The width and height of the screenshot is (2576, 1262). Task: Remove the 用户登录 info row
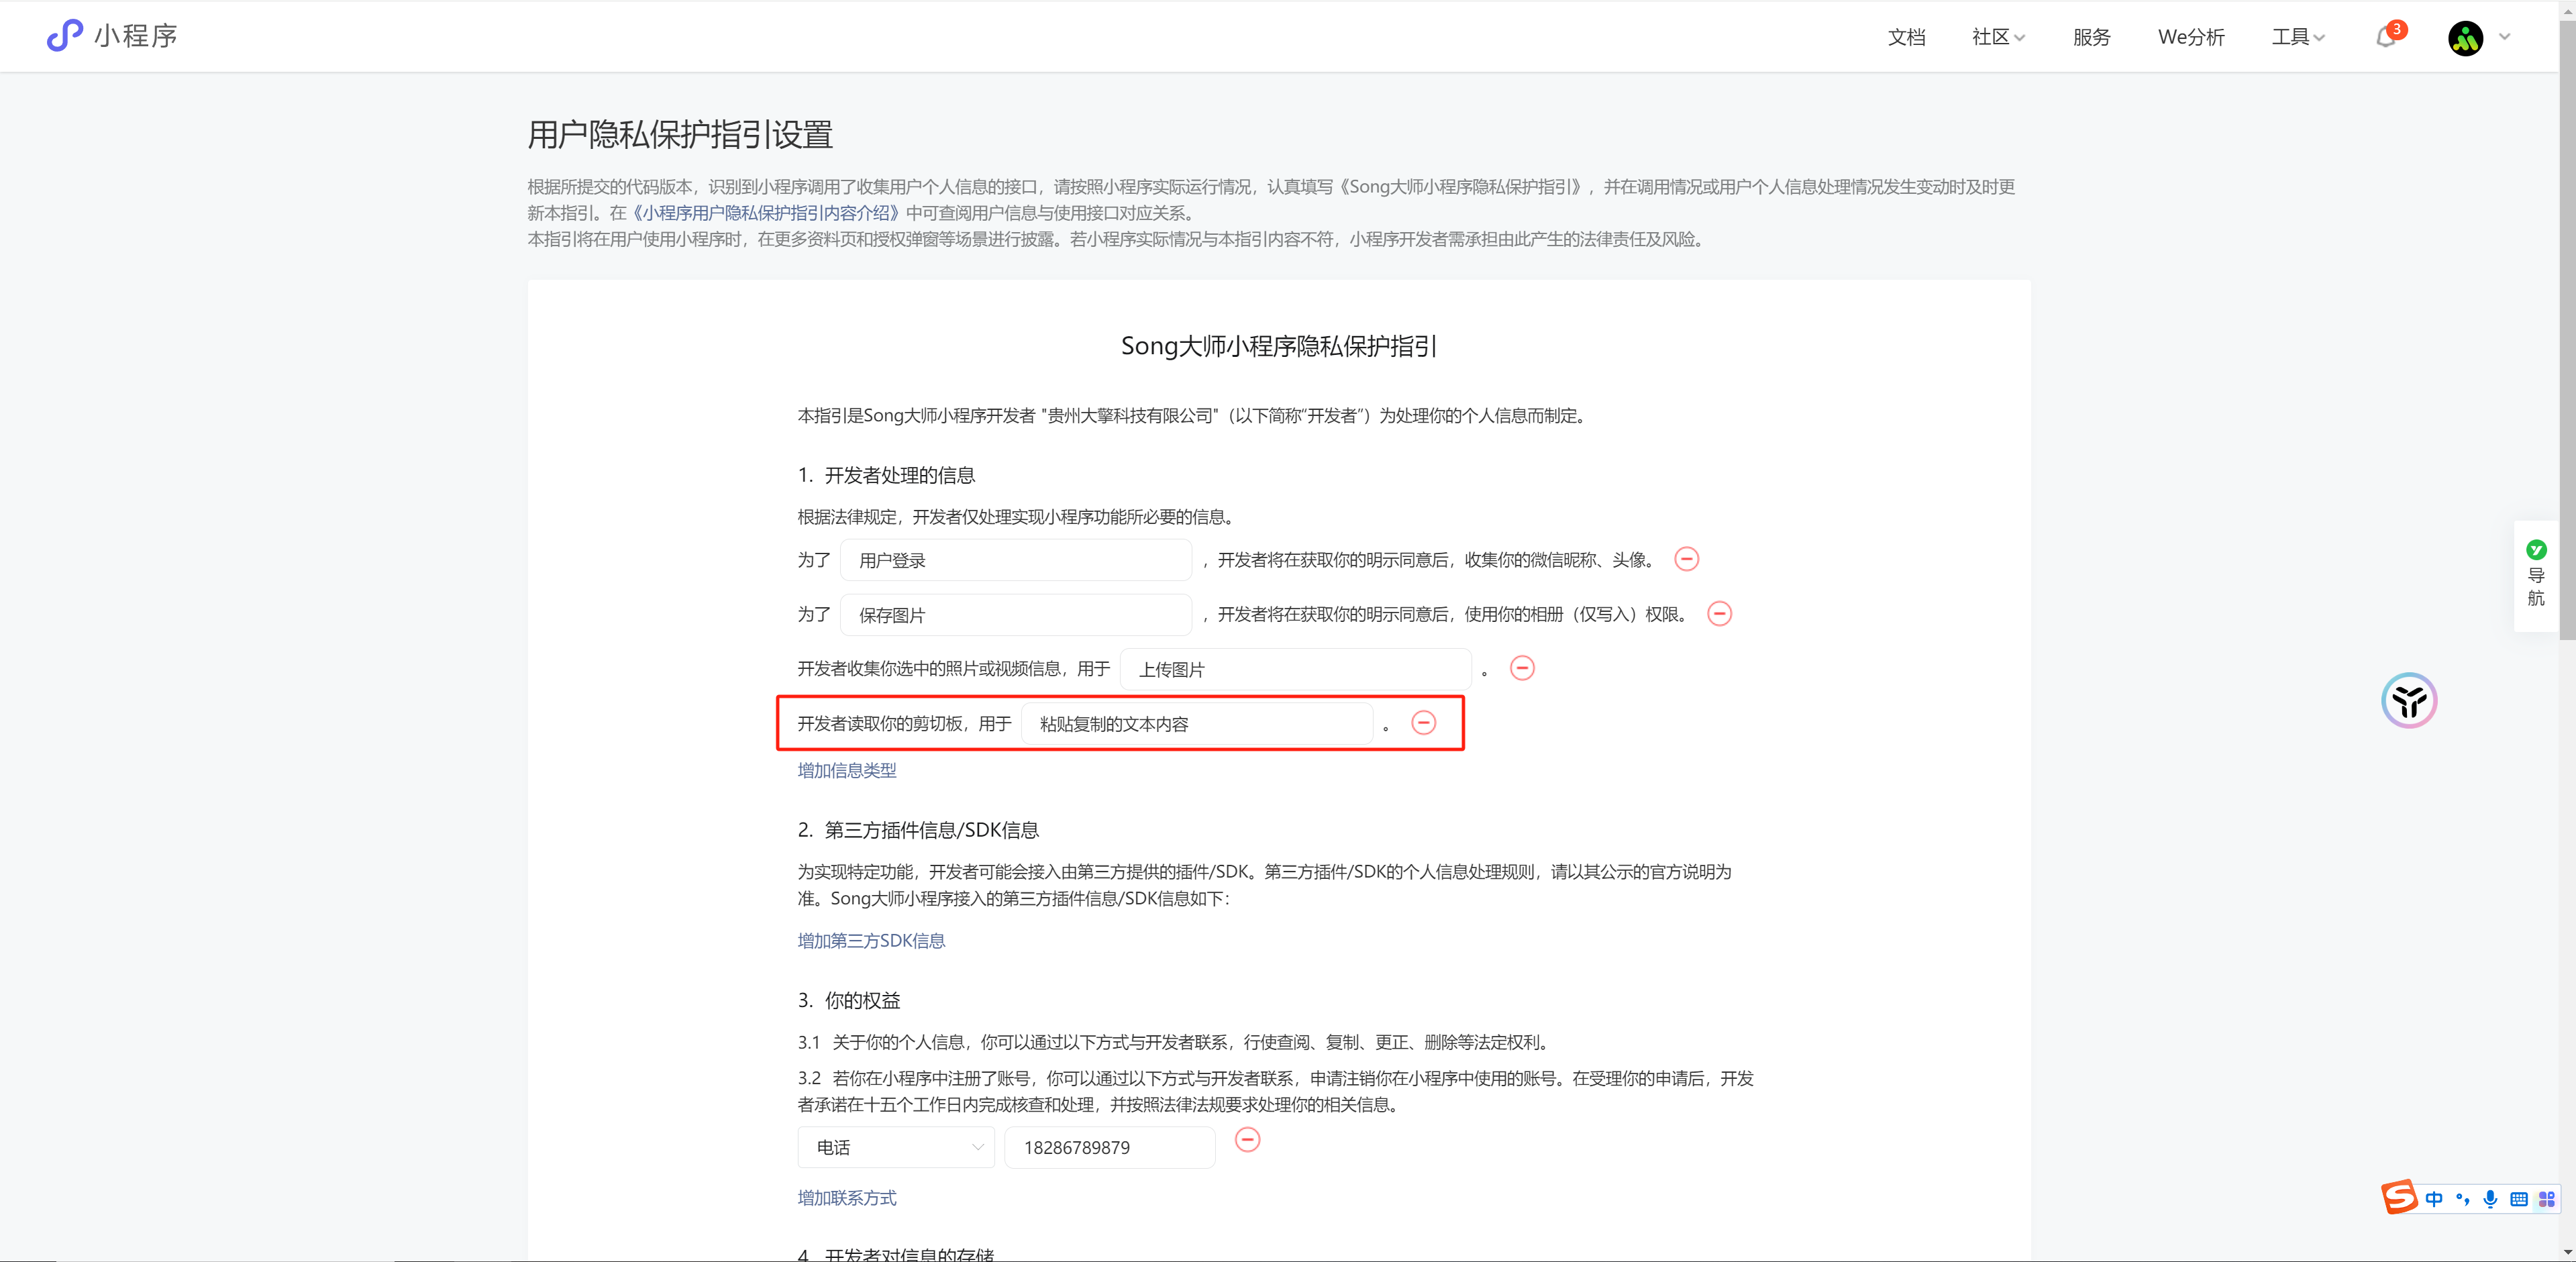1686,559
